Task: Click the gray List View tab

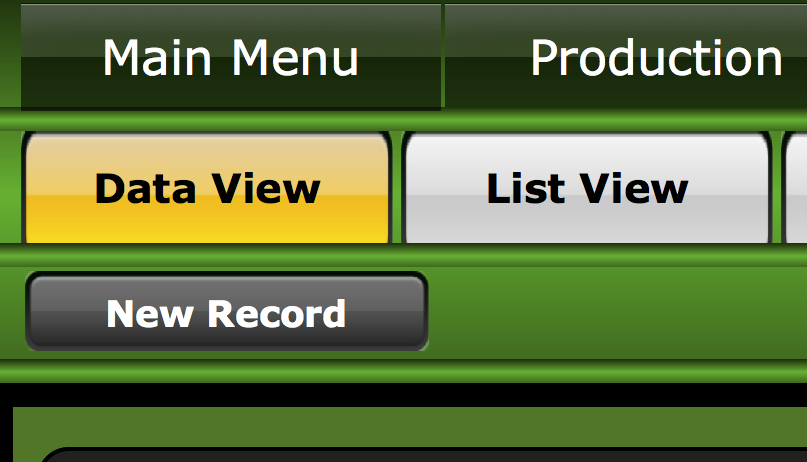Action: (587, 188)
